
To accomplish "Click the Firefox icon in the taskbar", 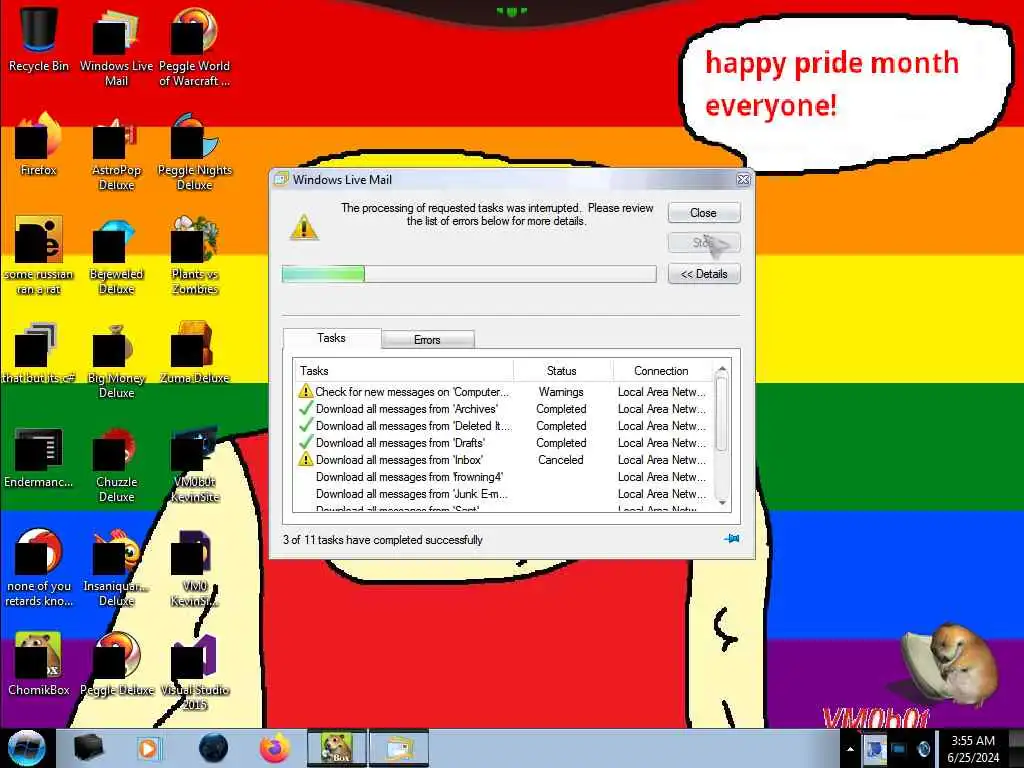I will (275, 748).
